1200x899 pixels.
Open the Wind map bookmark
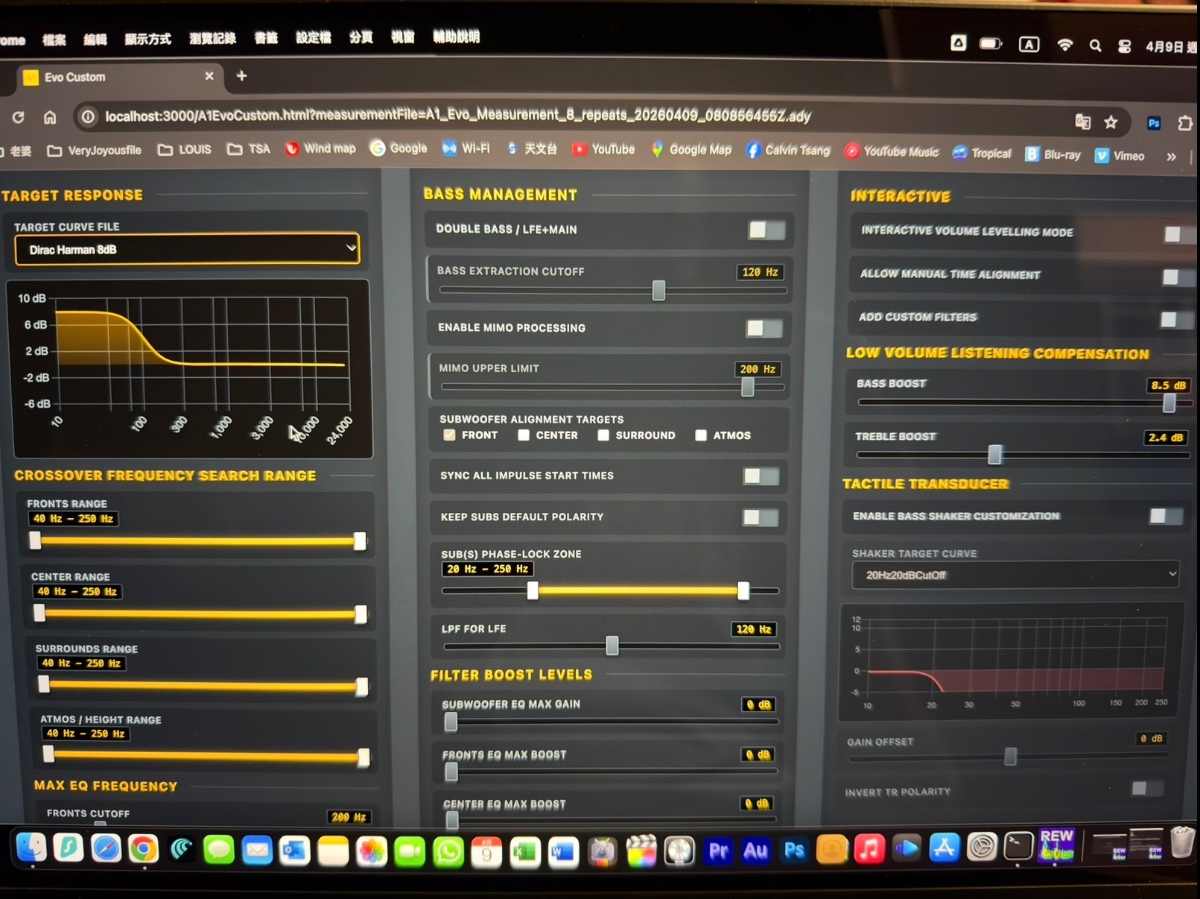pos(320,148)
